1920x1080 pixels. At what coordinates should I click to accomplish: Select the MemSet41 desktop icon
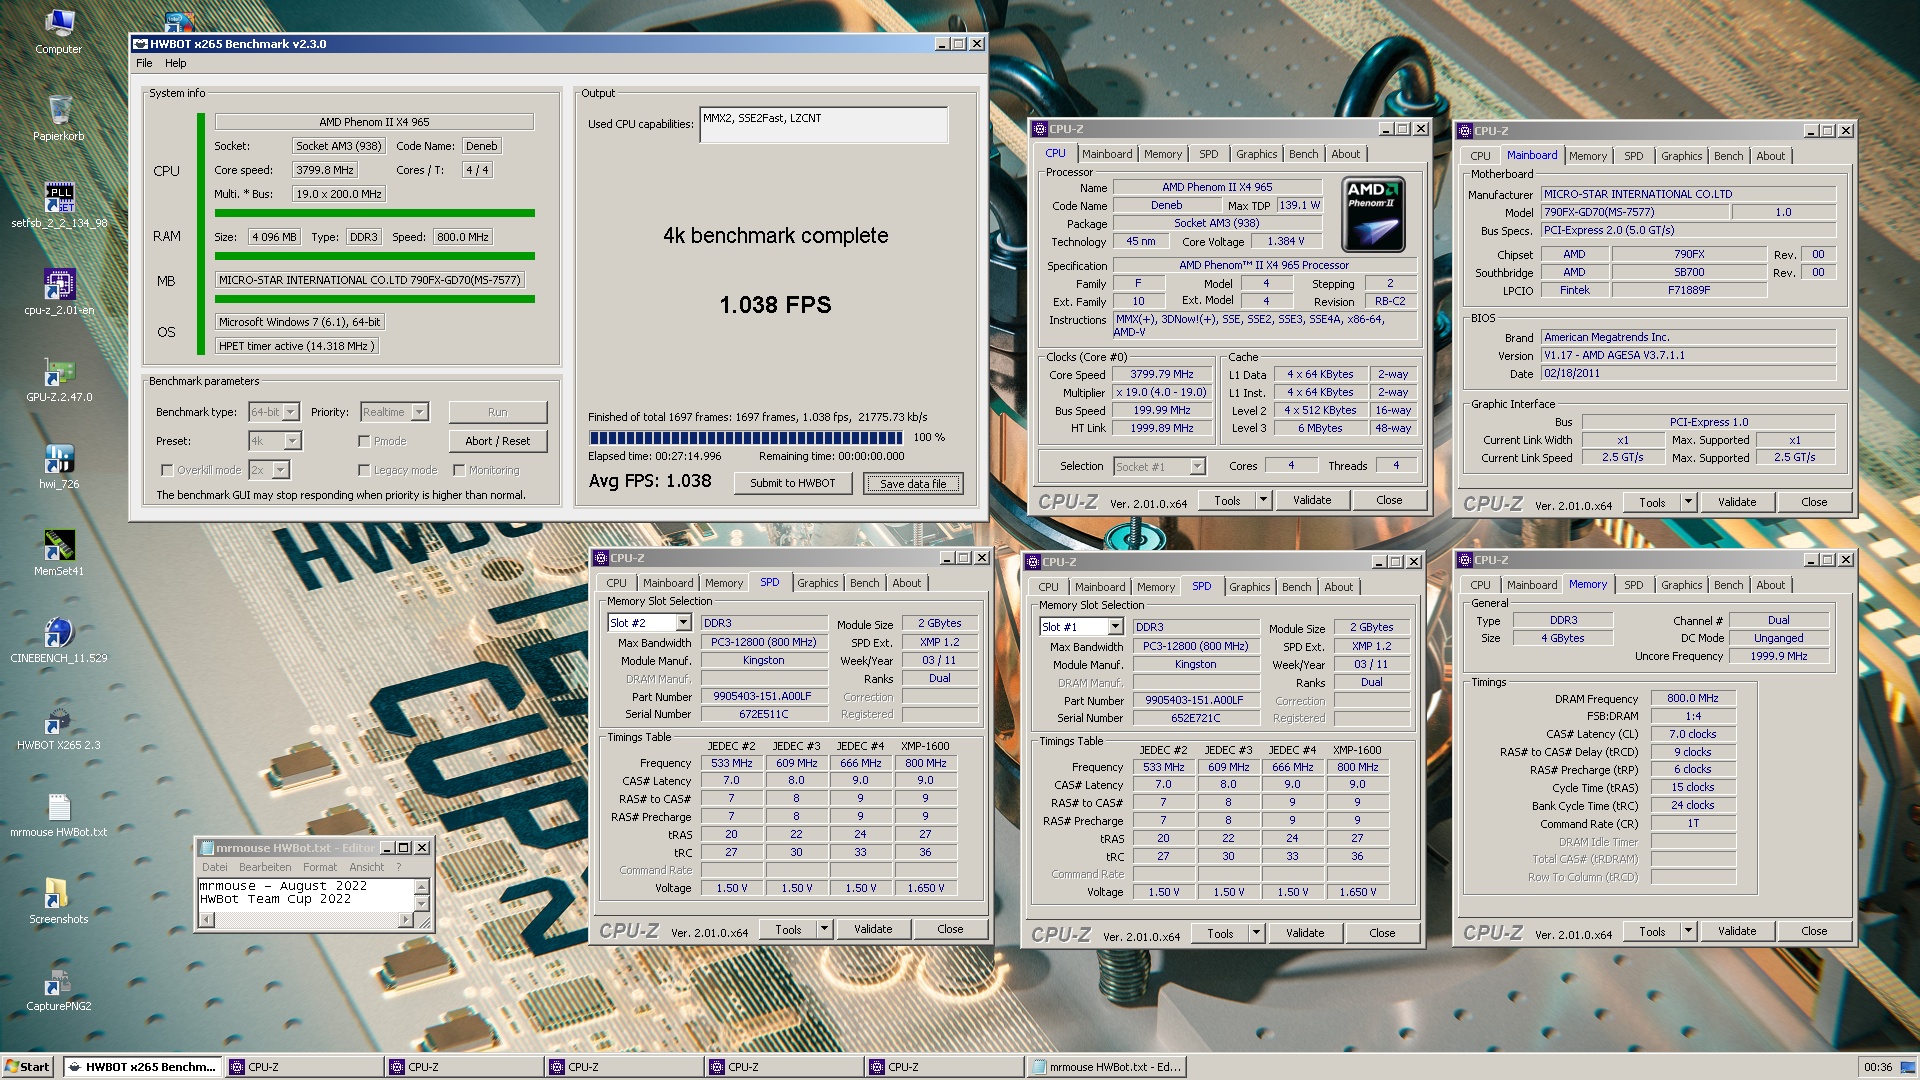[x=58, y=552]
